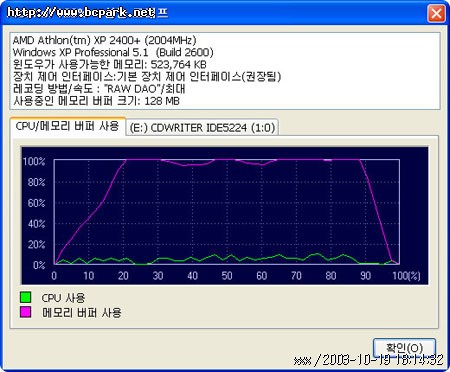Open the (E:) CDWRITER IDE5224 (1:0) tab

202,128
